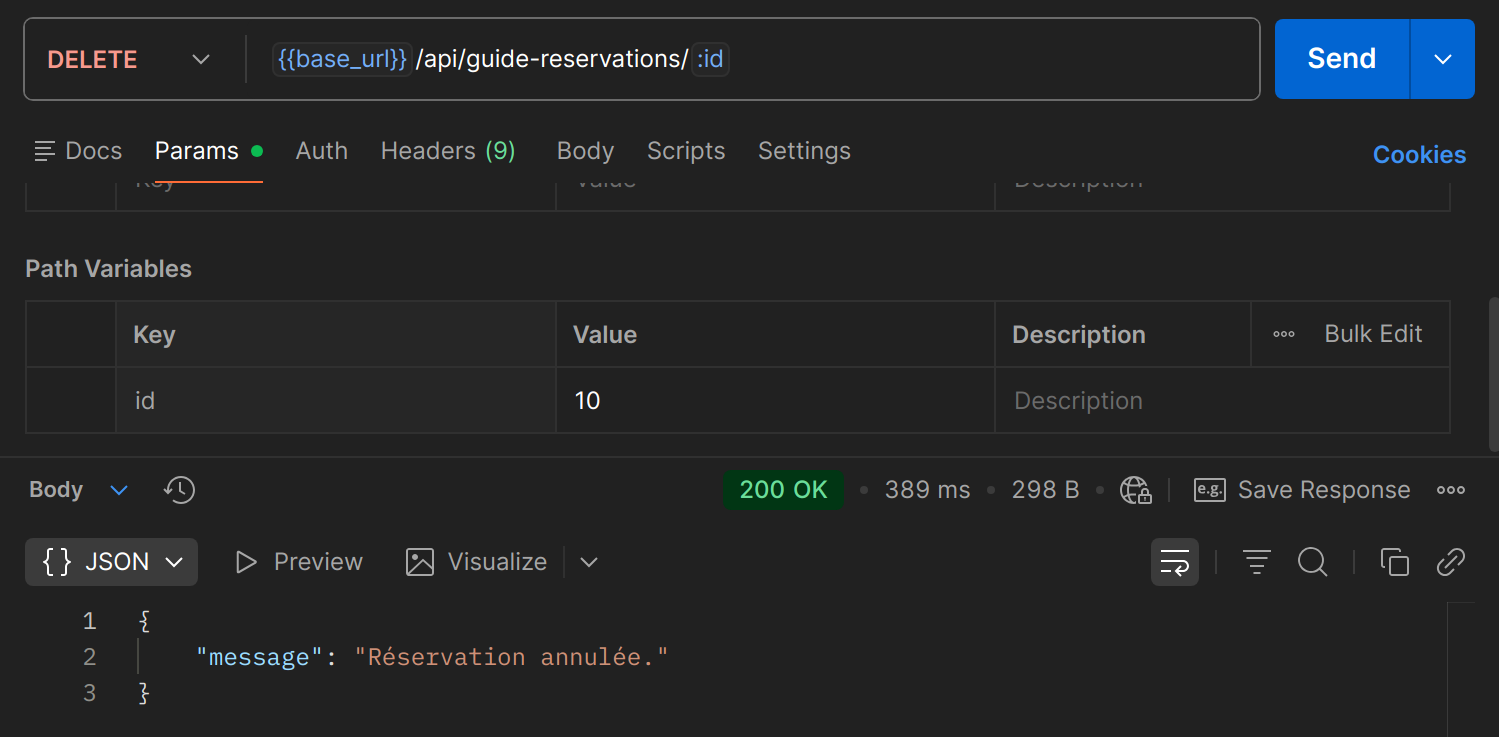Click the id key cell
This screenshot has width=1499, height=737.
point(336,400)
